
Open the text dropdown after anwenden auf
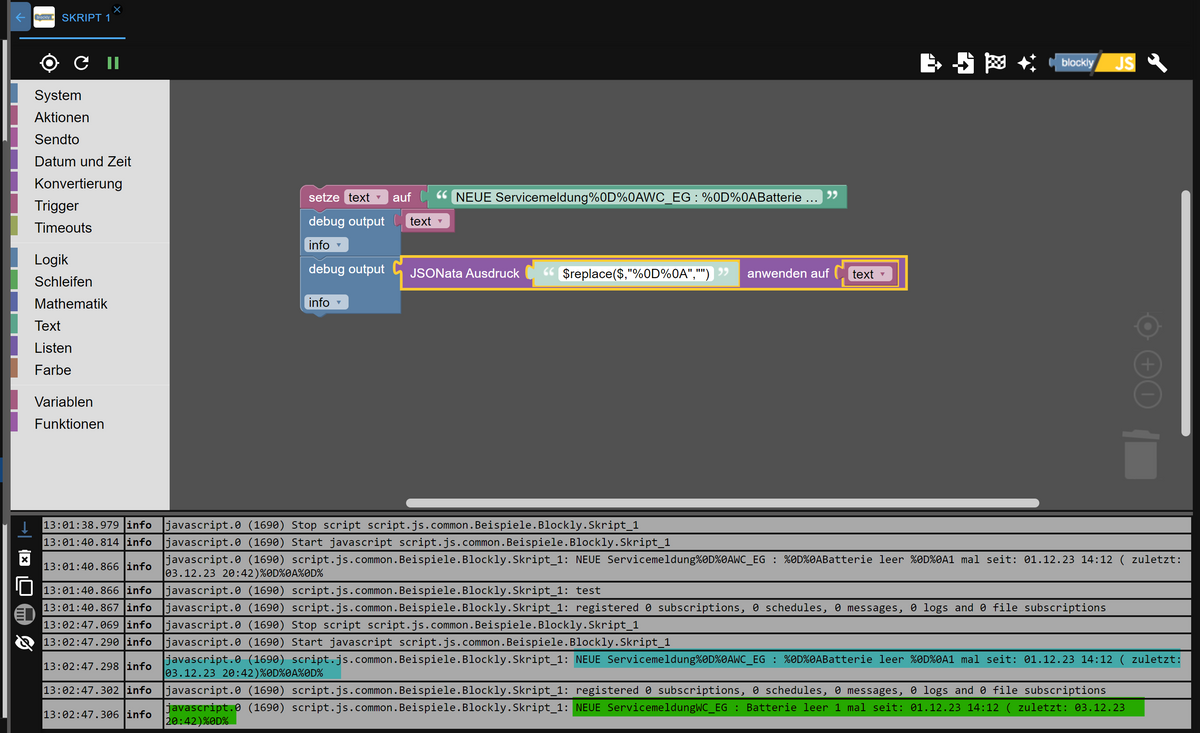[x=870, y=274]
